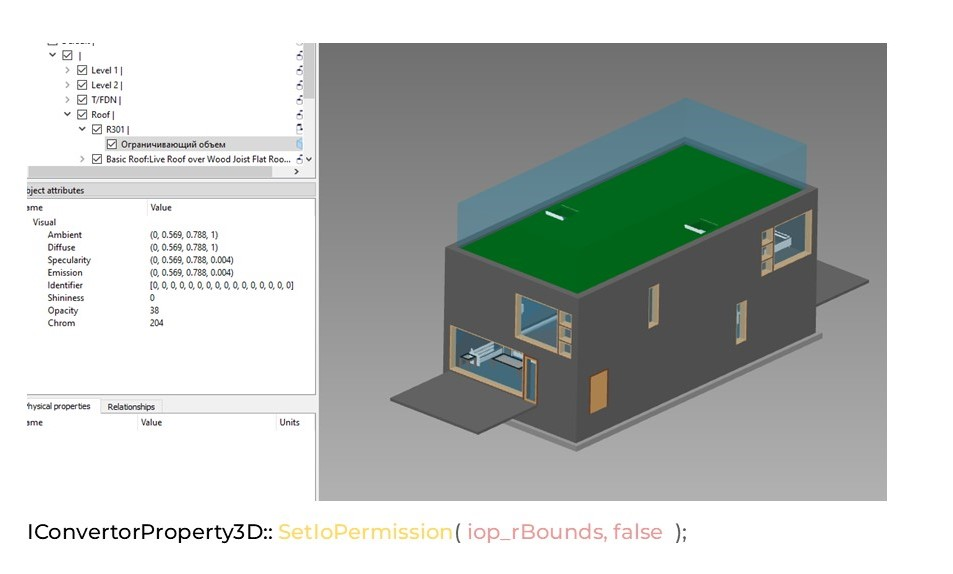Click the object icon in the T/FDN row
The image size is (953, 574).
coord(299,100)
